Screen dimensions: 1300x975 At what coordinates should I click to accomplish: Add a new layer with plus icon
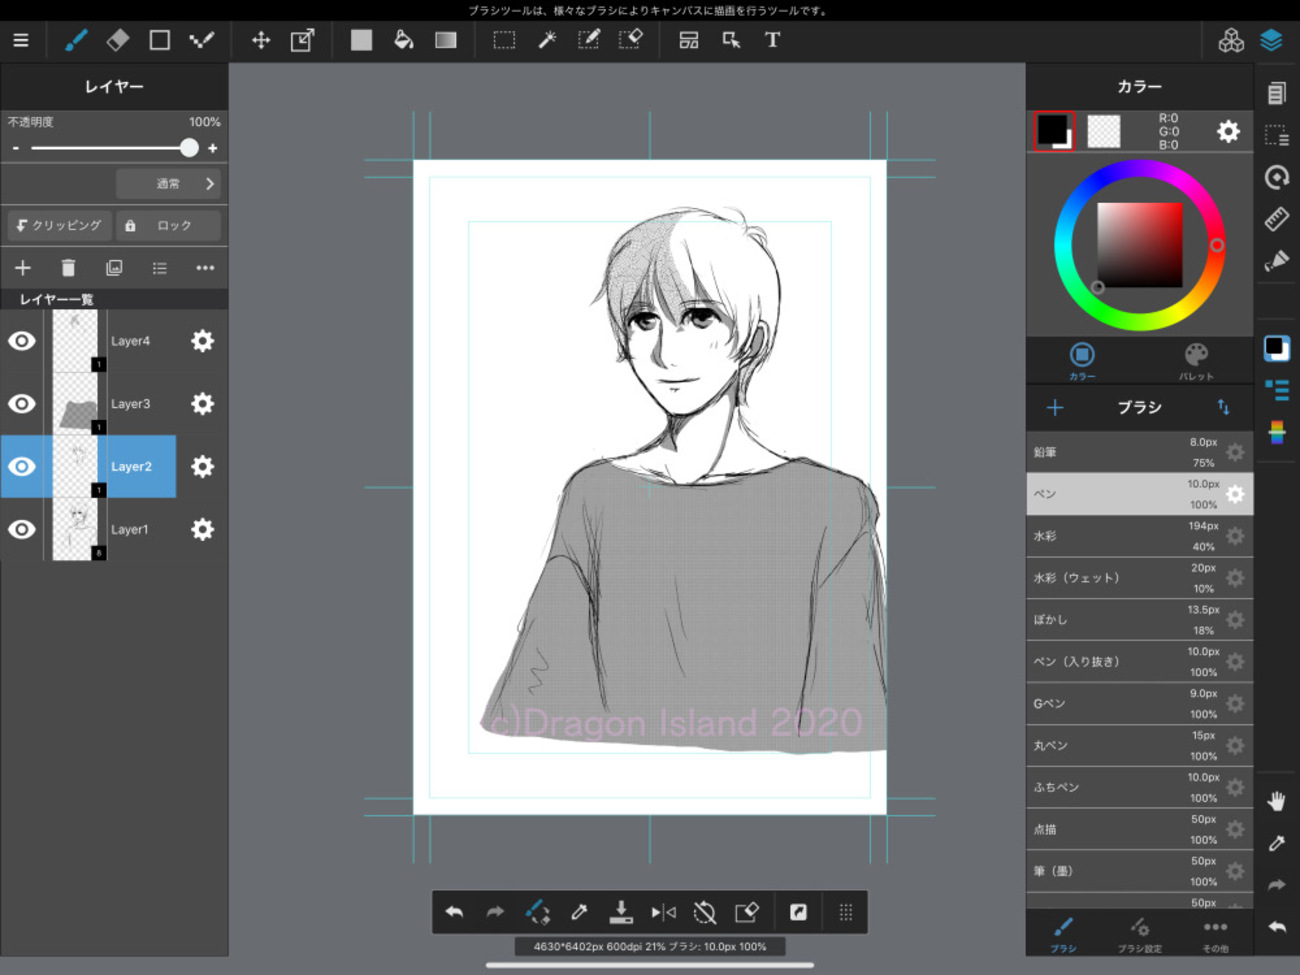pos(23,268)
